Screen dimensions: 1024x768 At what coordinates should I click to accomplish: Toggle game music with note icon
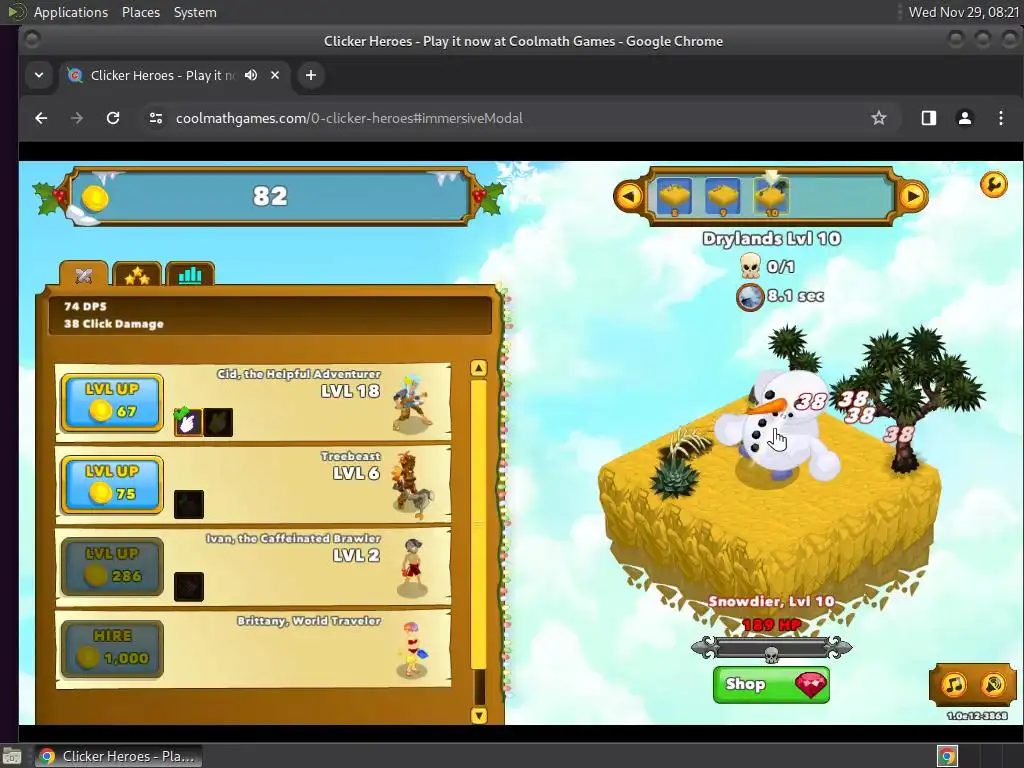(953, 684)
